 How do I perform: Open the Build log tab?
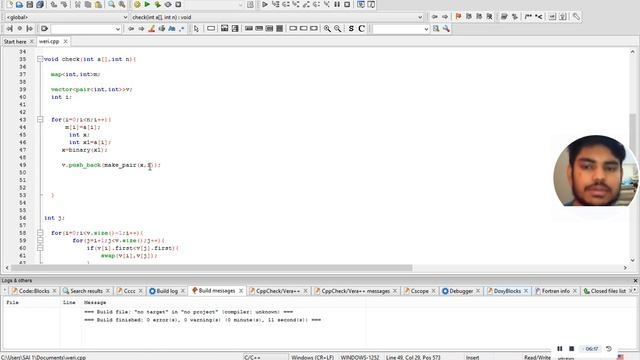[x=167, y=291]
